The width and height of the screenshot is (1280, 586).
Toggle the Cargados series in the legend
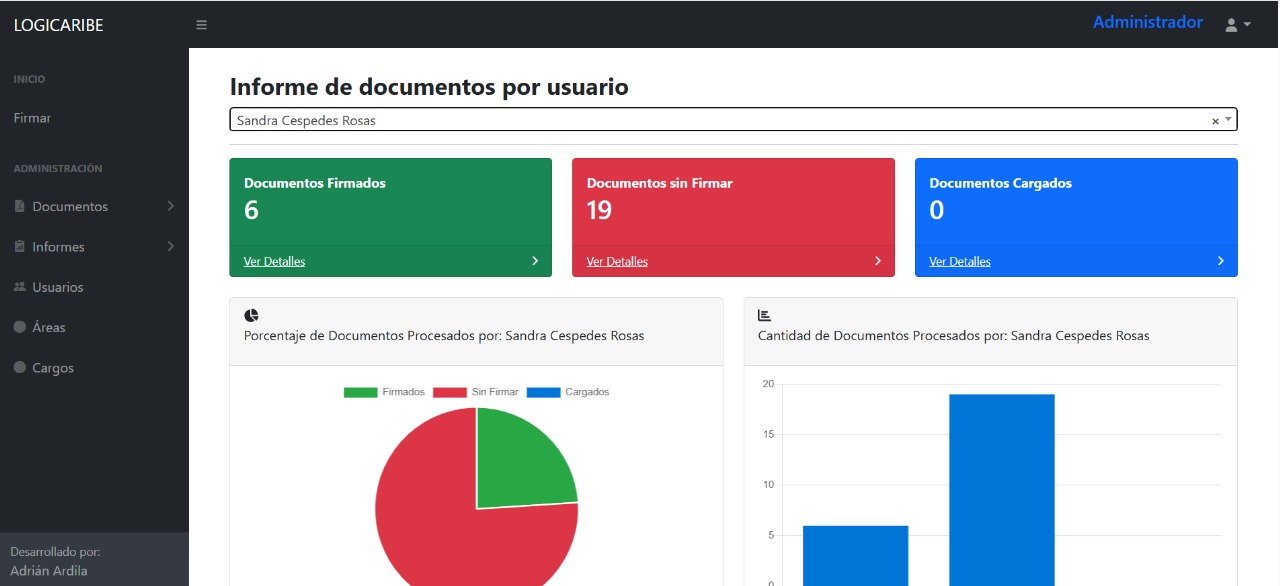[565, 391]
